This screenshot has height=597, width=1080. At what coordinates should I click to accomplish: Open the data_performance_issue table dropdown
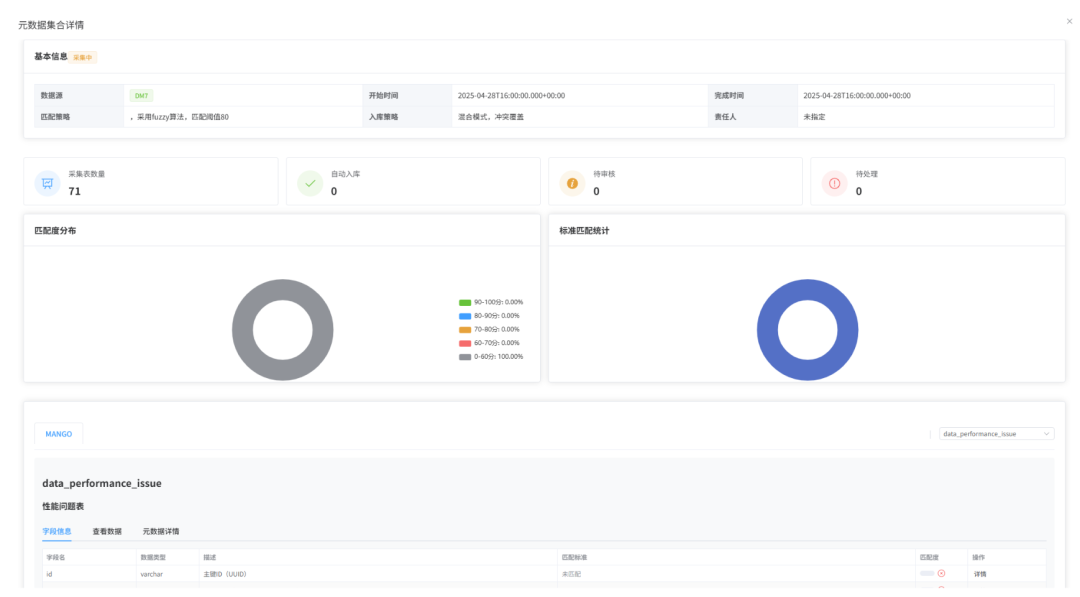point(997,434)
